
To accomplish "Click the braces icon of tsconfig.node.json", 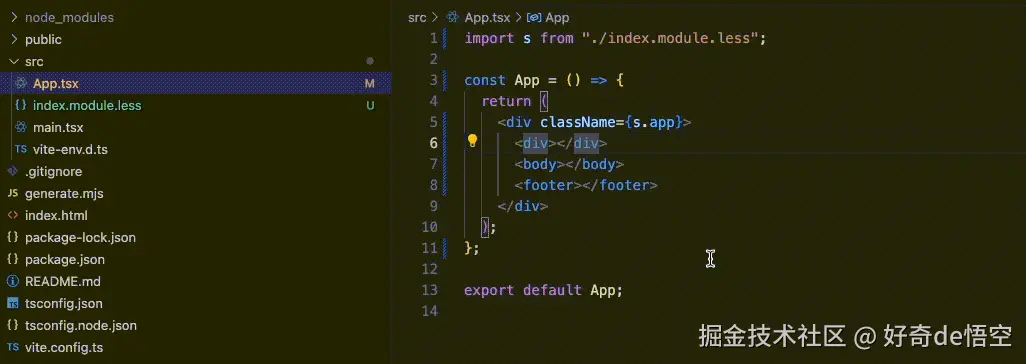I will point(12,325).
